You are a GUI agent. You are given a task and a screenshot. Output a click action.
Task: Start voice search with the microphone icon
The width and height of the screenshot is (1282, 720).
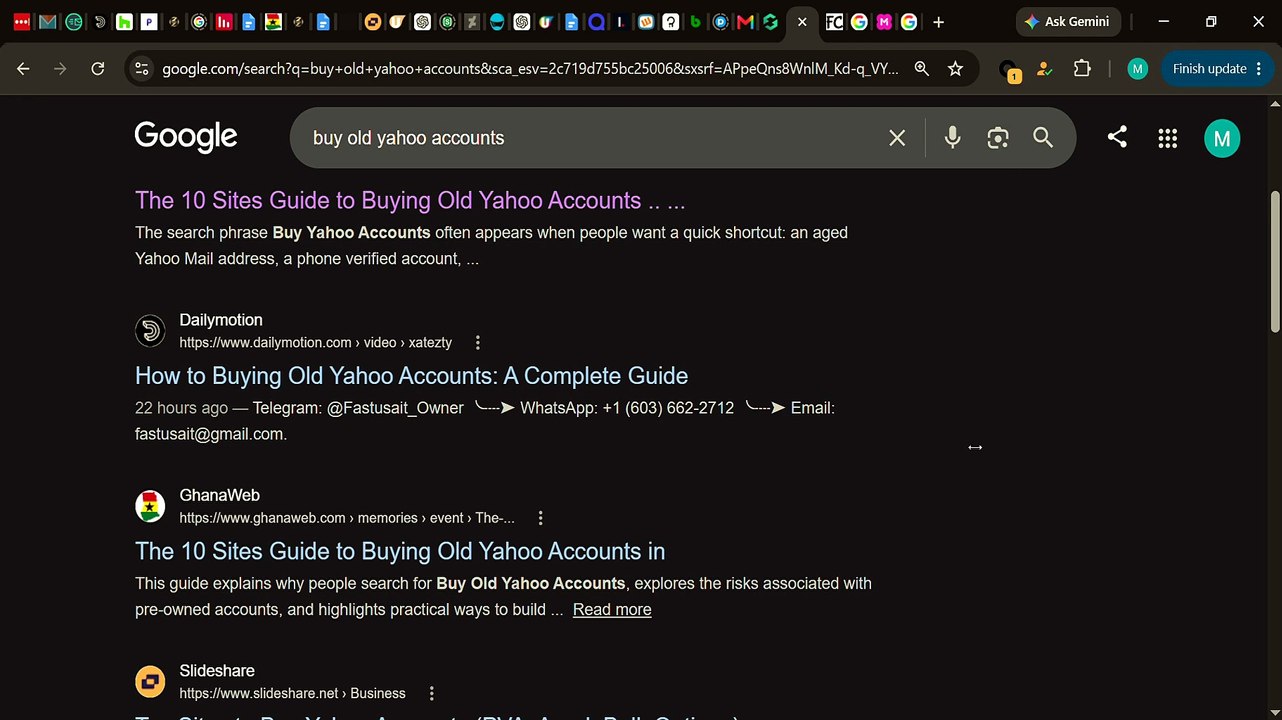point(953,138)
